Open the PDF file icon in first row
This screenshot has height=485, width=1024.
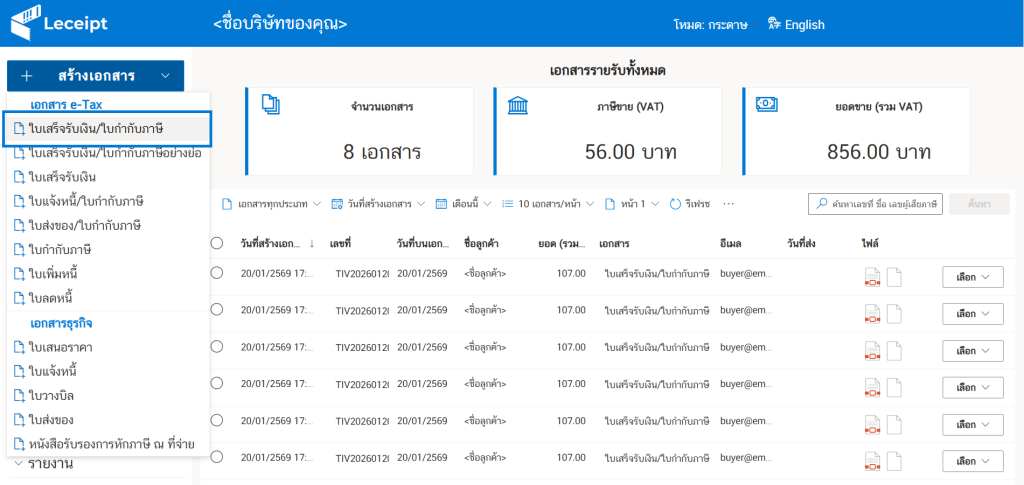(872, 277)
